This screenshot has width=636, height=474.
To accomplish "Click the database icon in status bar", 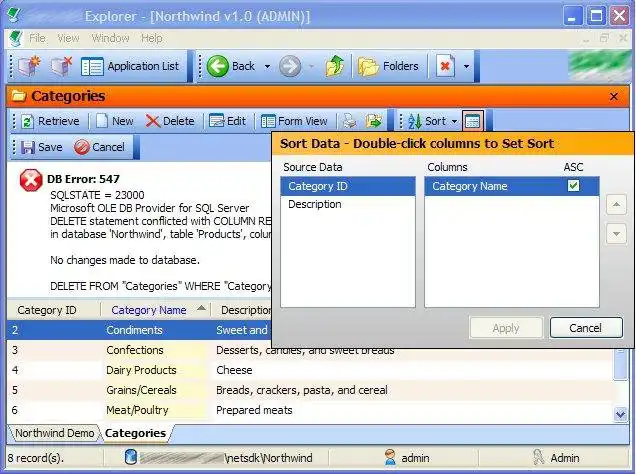I will coord(131,458).
